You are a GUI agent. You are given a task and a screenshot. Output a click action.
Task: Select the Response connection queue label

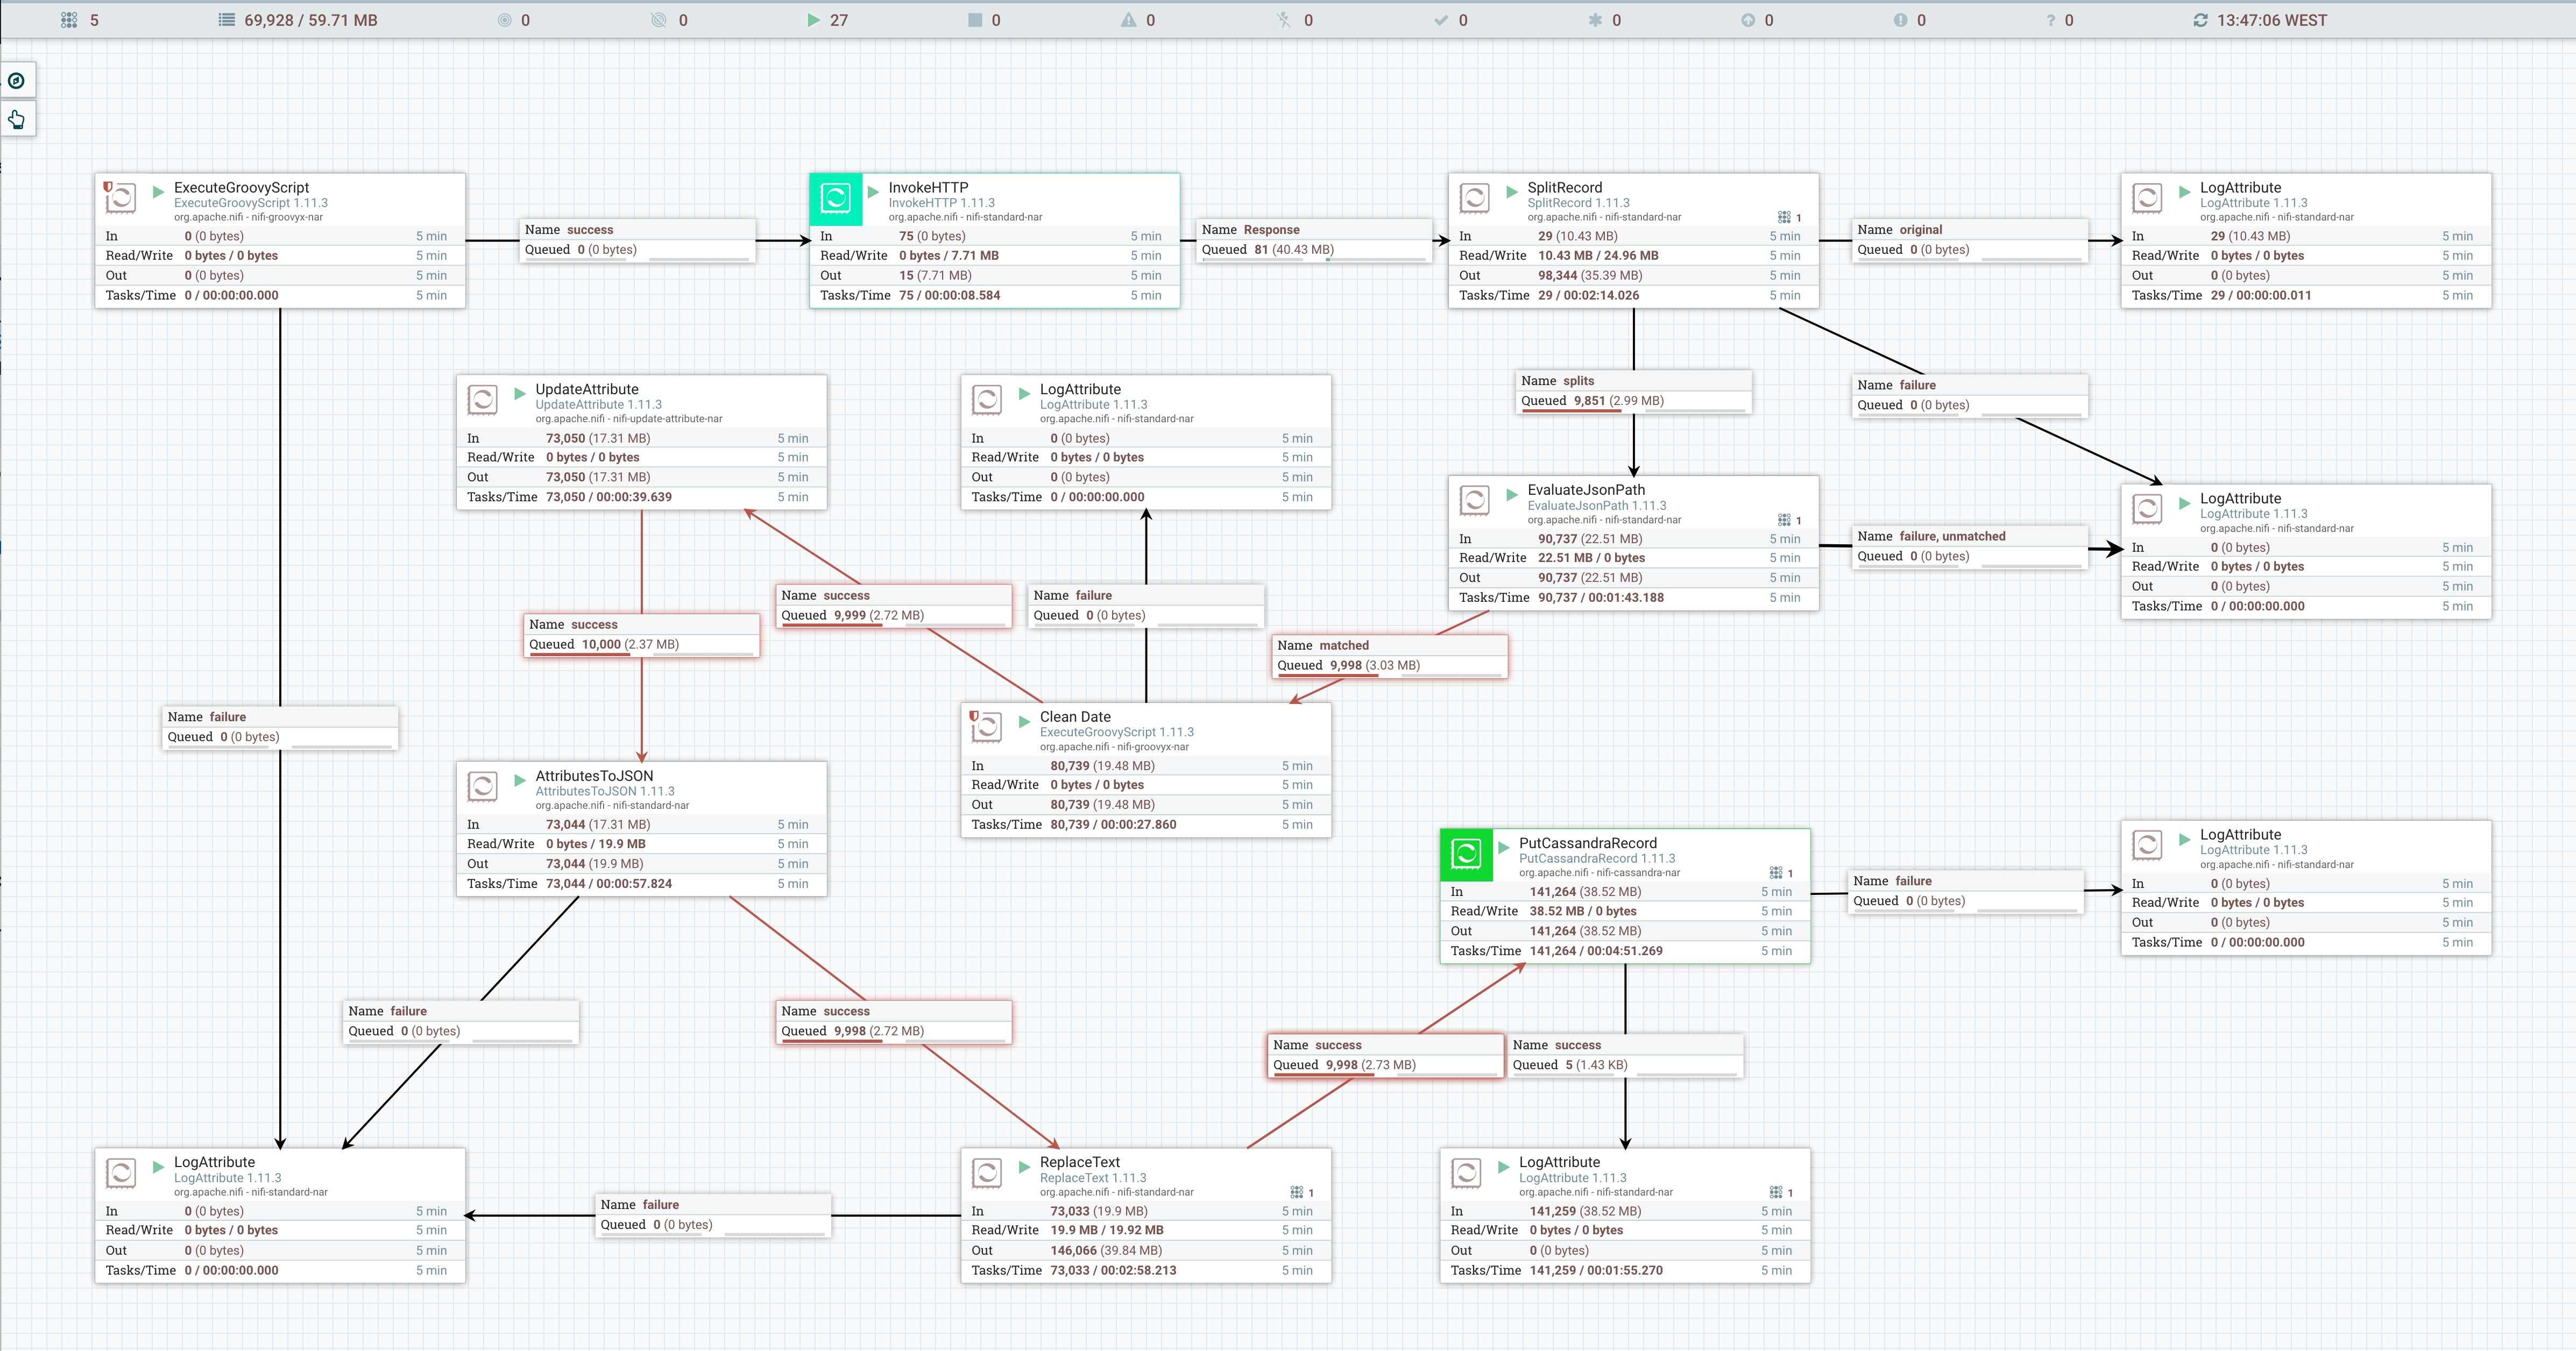[x=1314, y=240]
